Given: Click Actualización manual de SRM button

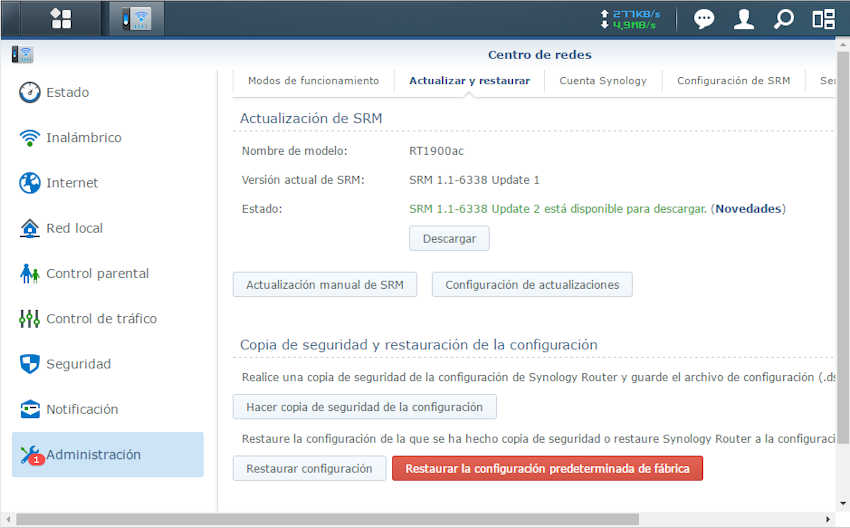Looking at the screenshot, I should (x=325, y=285).
